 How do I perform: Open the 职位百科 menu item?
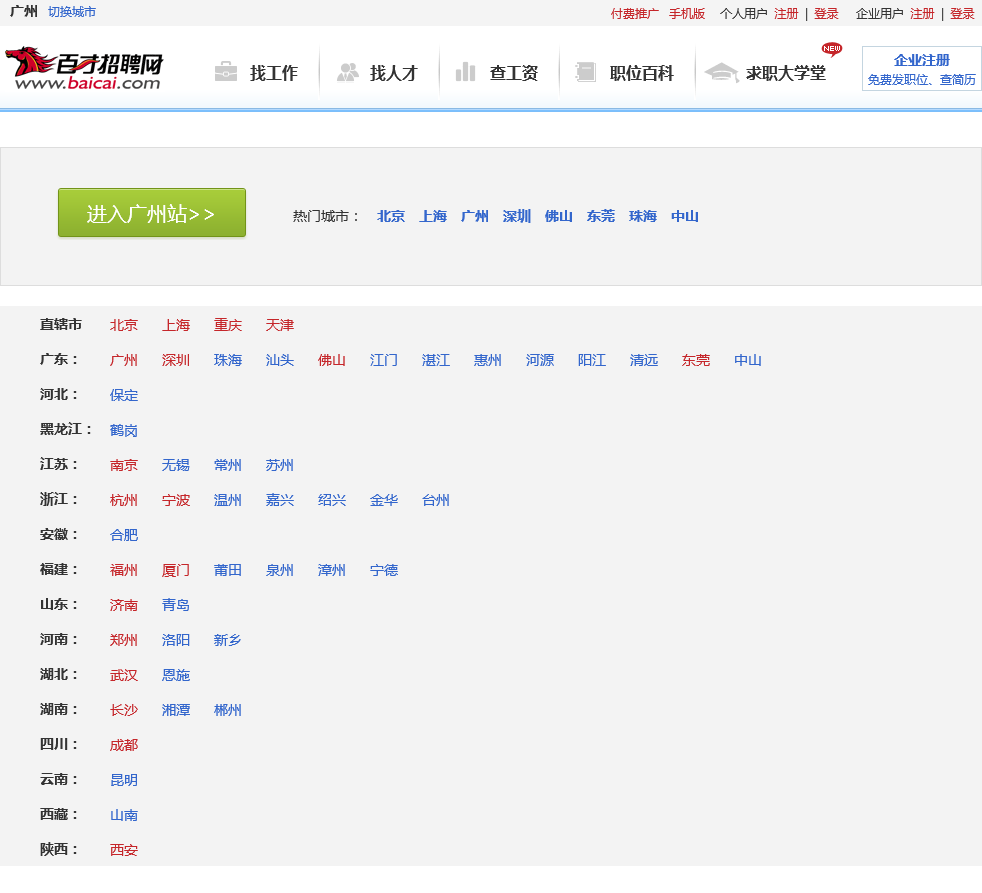point(641,73)
